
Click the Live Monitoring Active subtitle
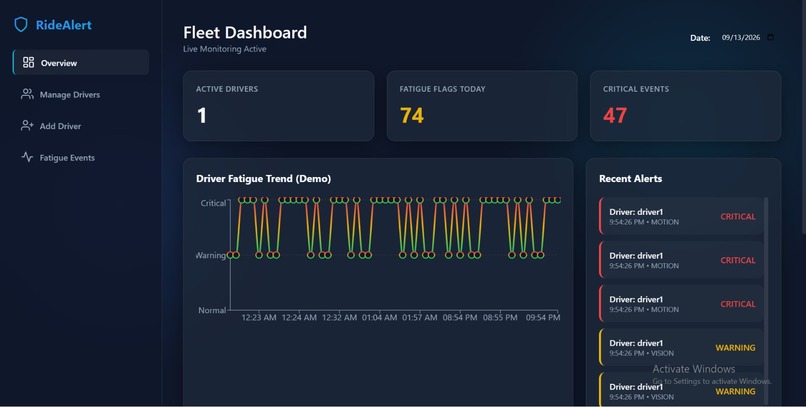click(225, 49)
